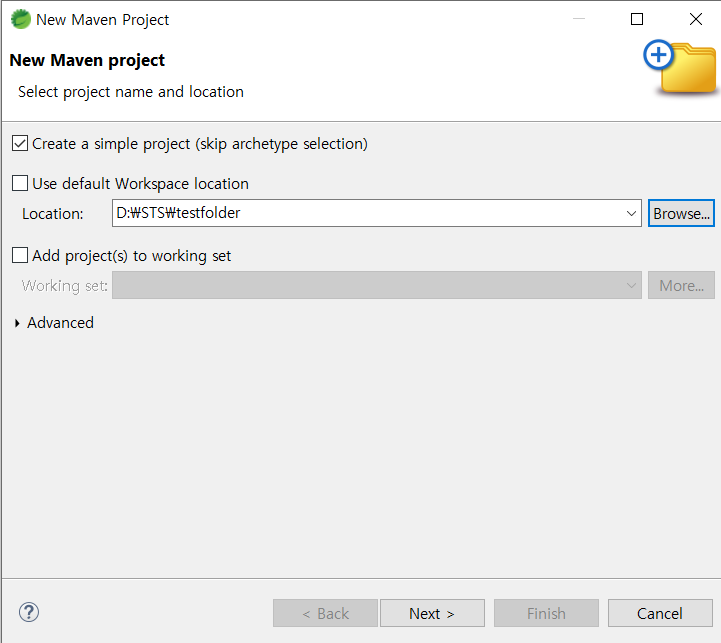721x643 pixels.
Task: Click the Browse... button
Action: pyautogui.click(x=681, y=213)
